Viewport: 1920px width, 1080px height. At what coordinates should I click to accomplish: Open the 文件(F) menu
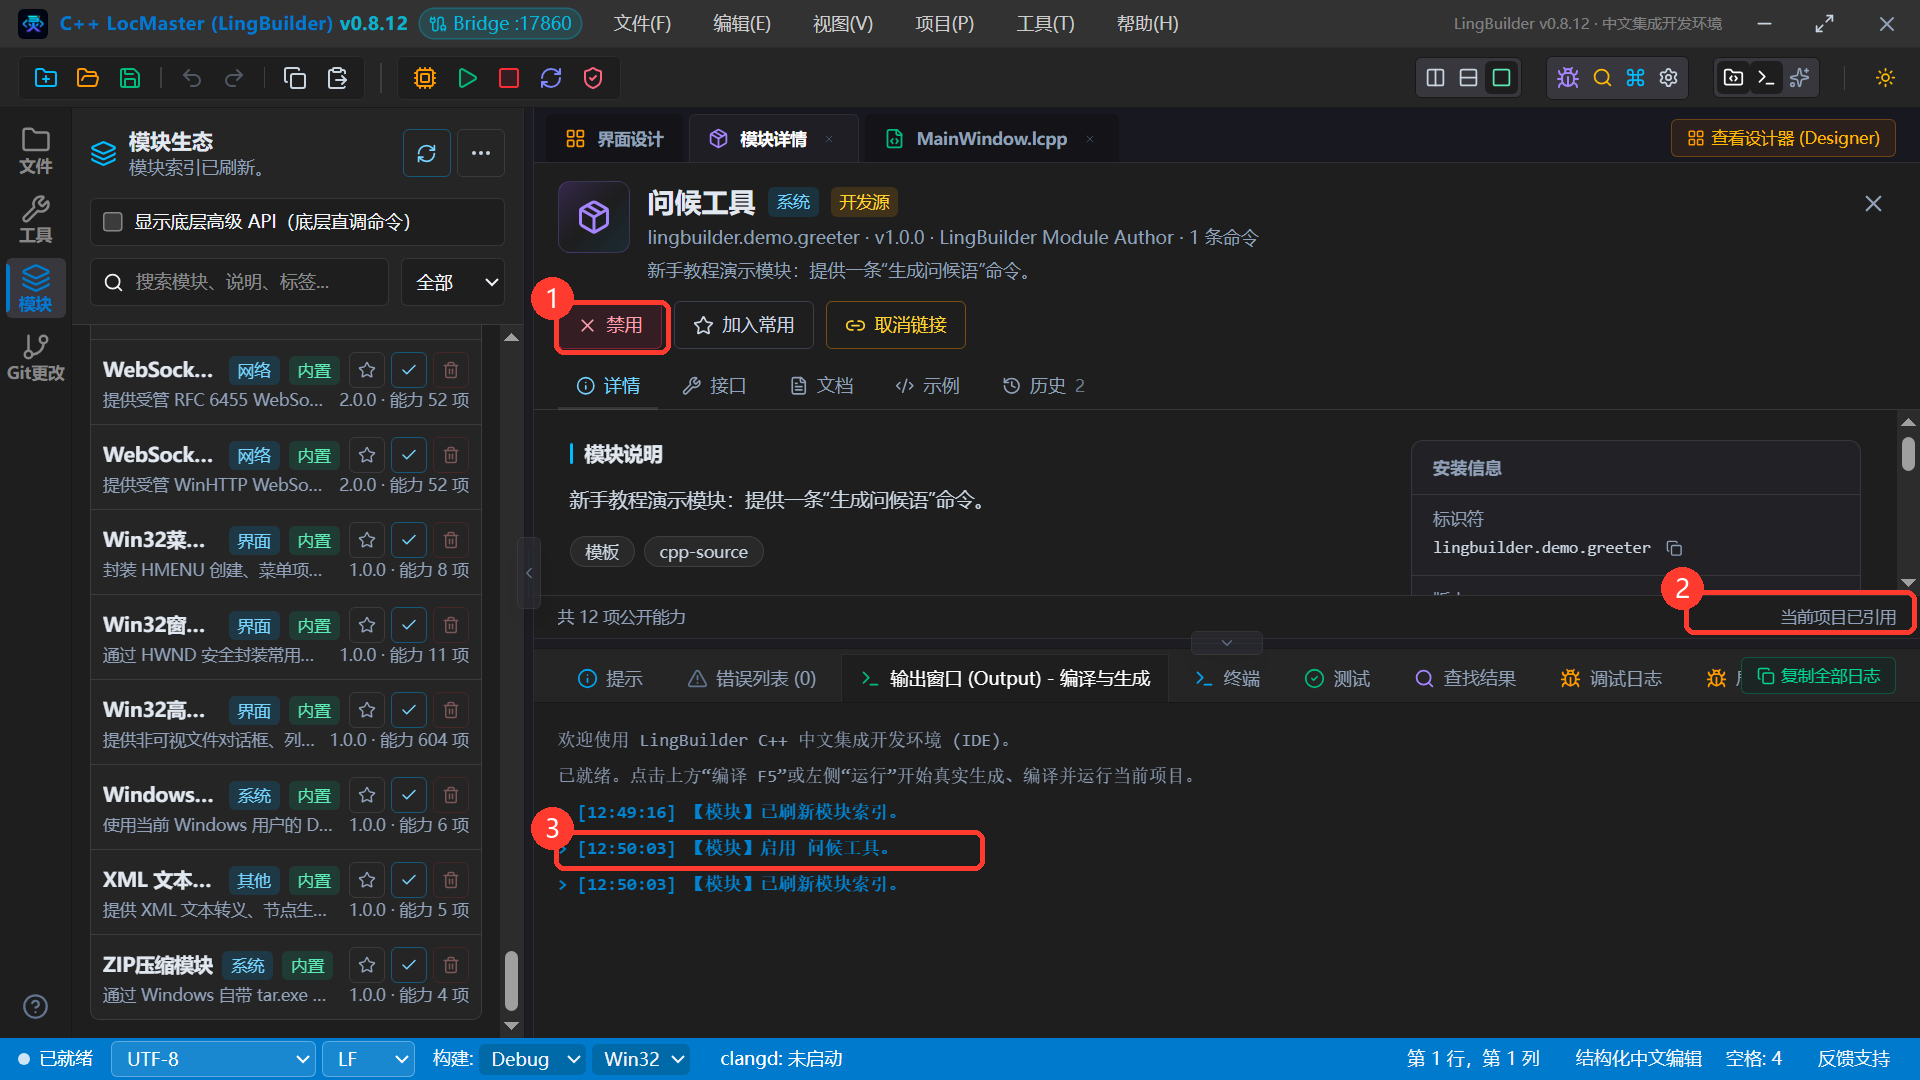pyautogui.click(x=642, y=23)
